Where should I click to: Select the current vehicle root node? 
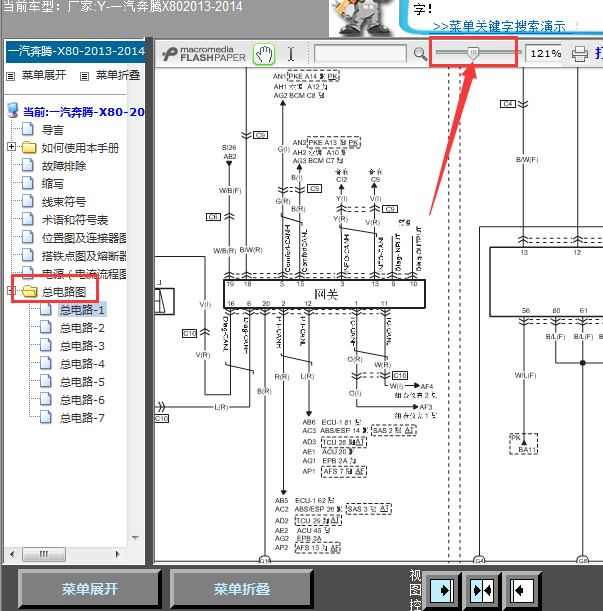(84, 112)
